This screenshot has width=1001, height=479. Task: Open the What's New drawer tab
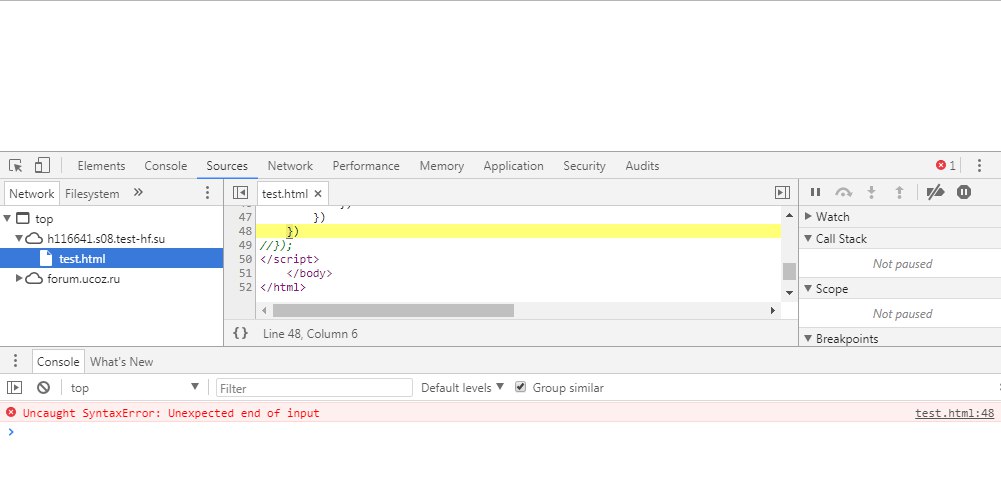click(x=121, y=361)
